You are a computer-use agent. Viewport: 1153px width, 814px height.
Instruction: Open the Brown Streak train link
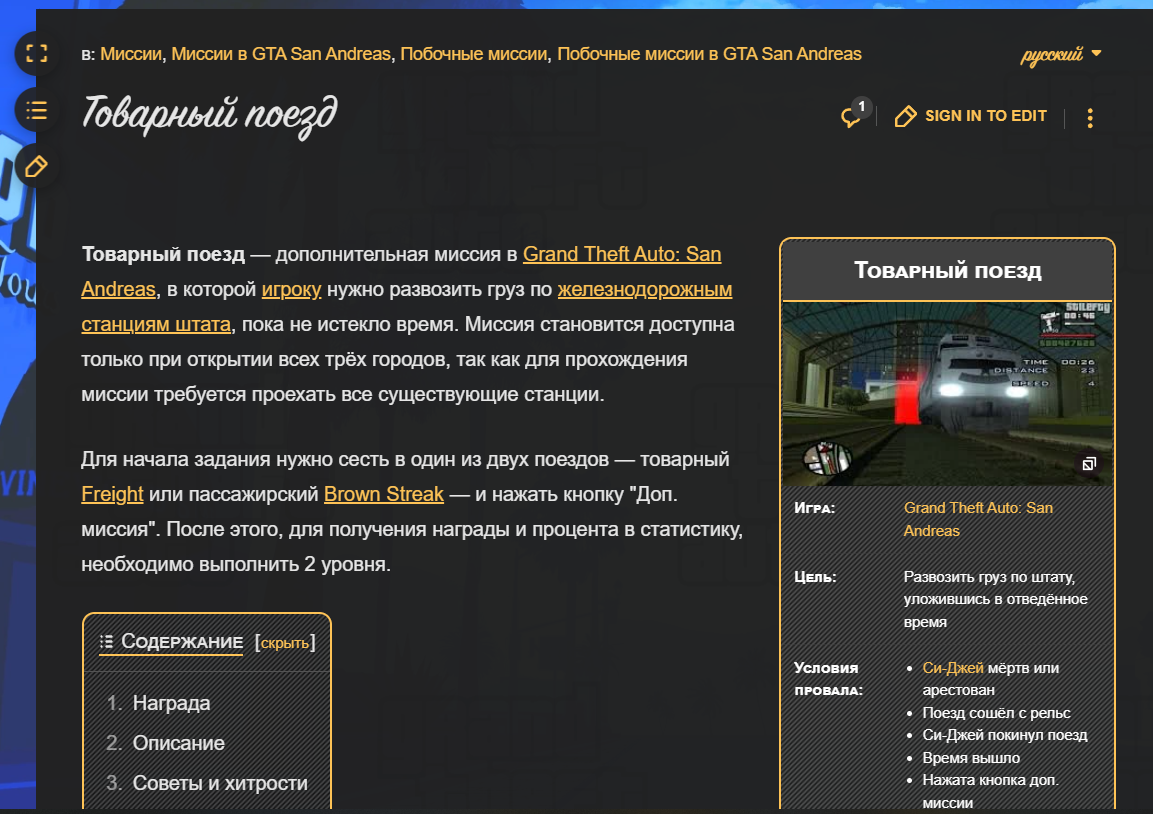(384, 494)
